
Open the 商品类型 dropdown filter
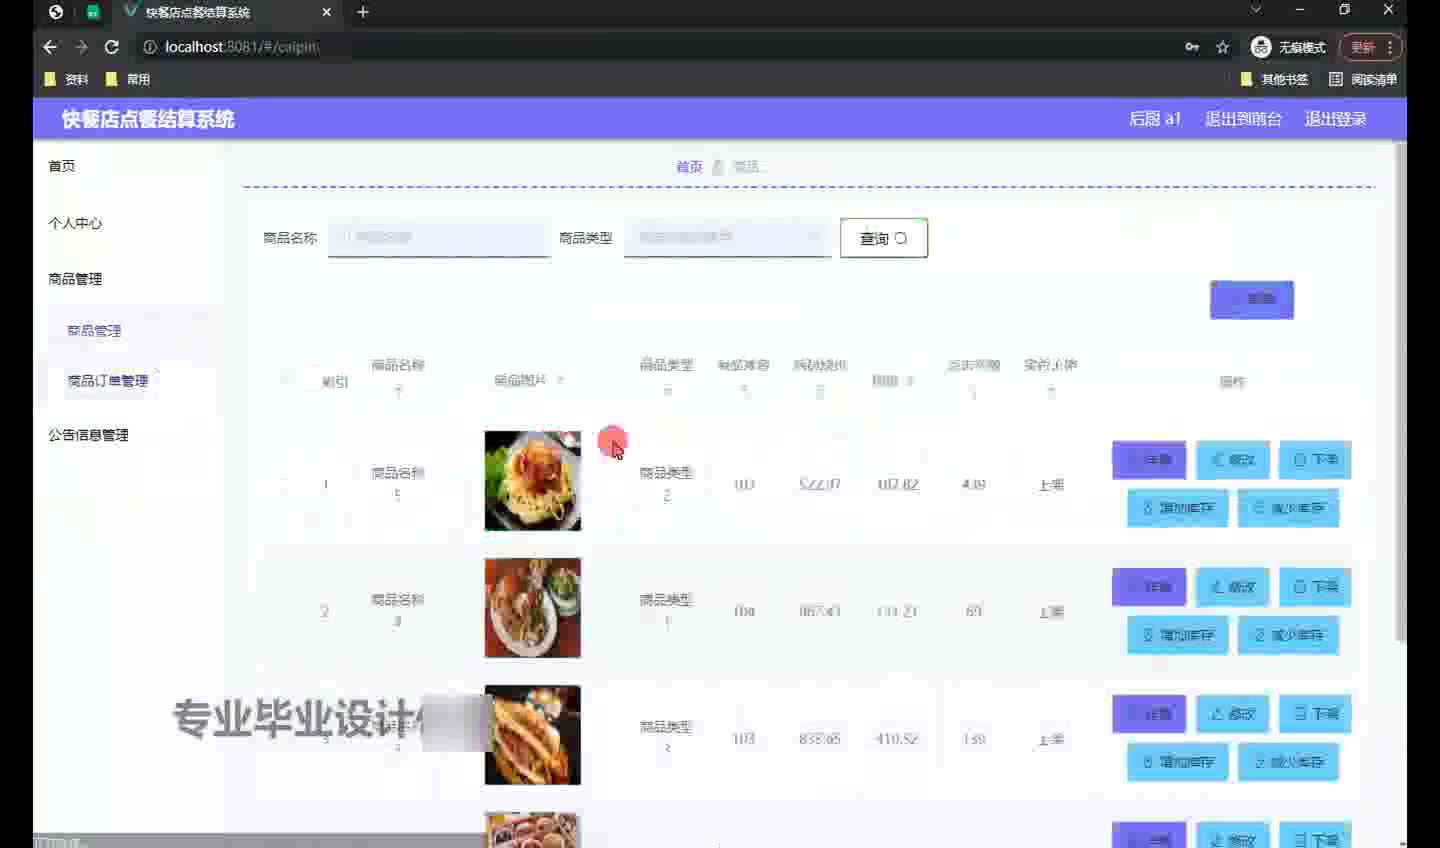coord(727,238)
